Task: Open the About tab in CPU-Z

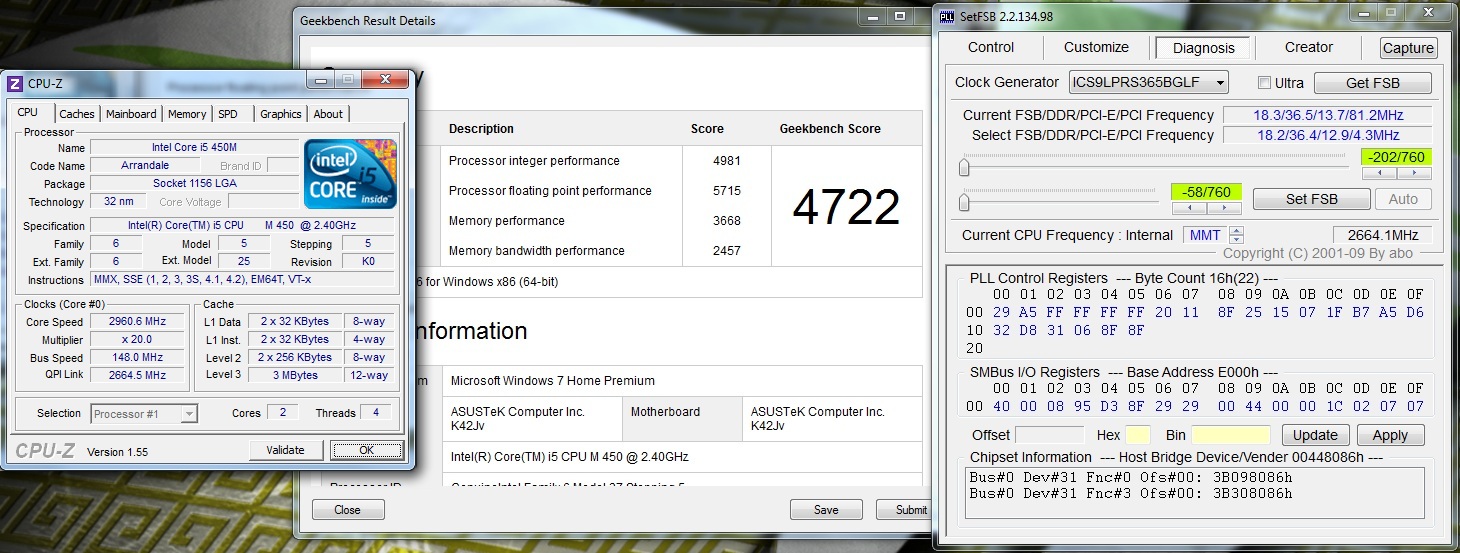Action: point(328,114)
